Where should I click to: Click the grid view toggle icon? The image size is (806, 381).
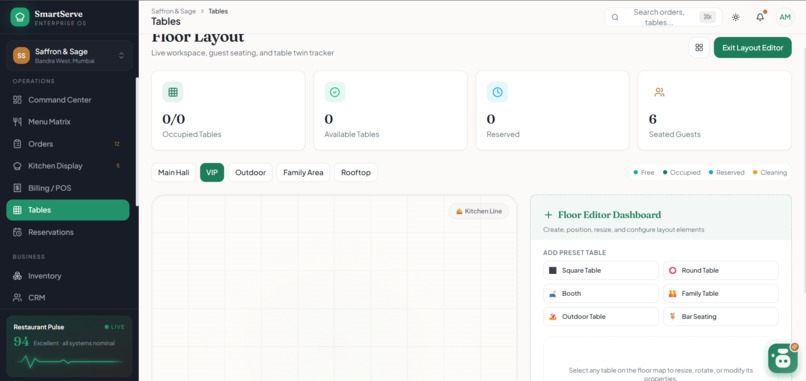pos(699,48)
